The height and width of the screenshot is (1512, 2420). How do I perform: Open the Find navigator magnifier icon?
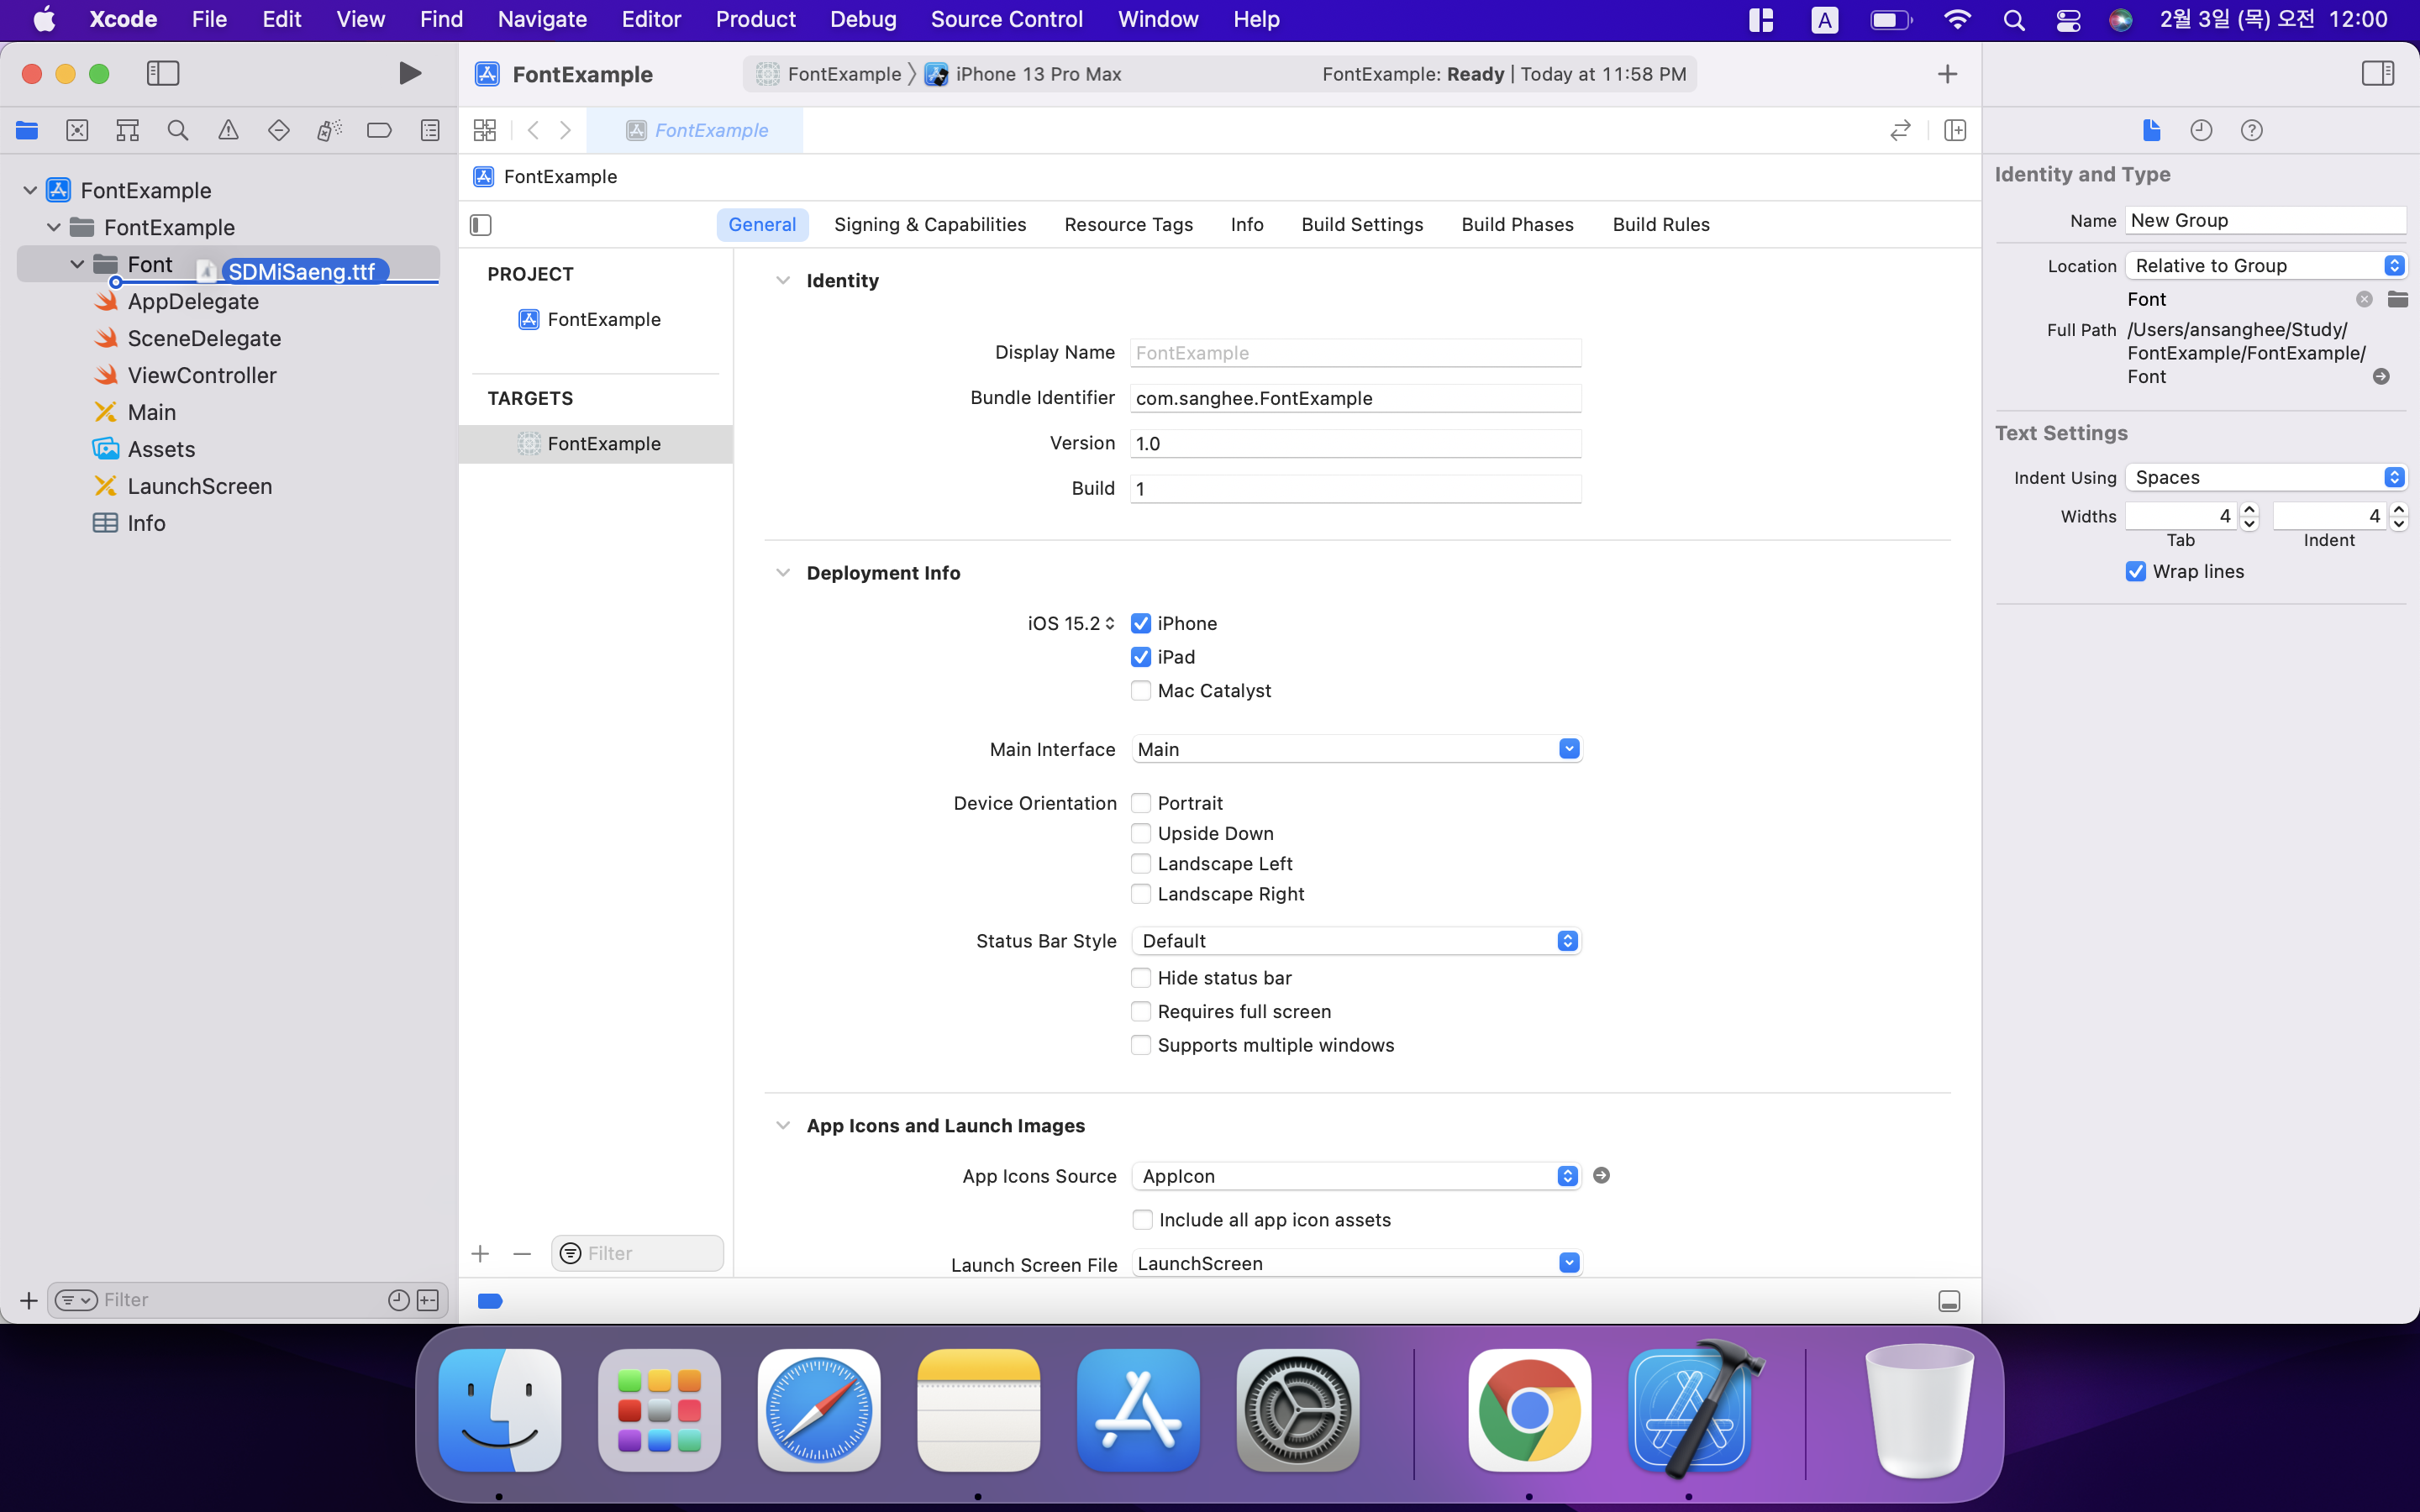[x=178, y=130]
